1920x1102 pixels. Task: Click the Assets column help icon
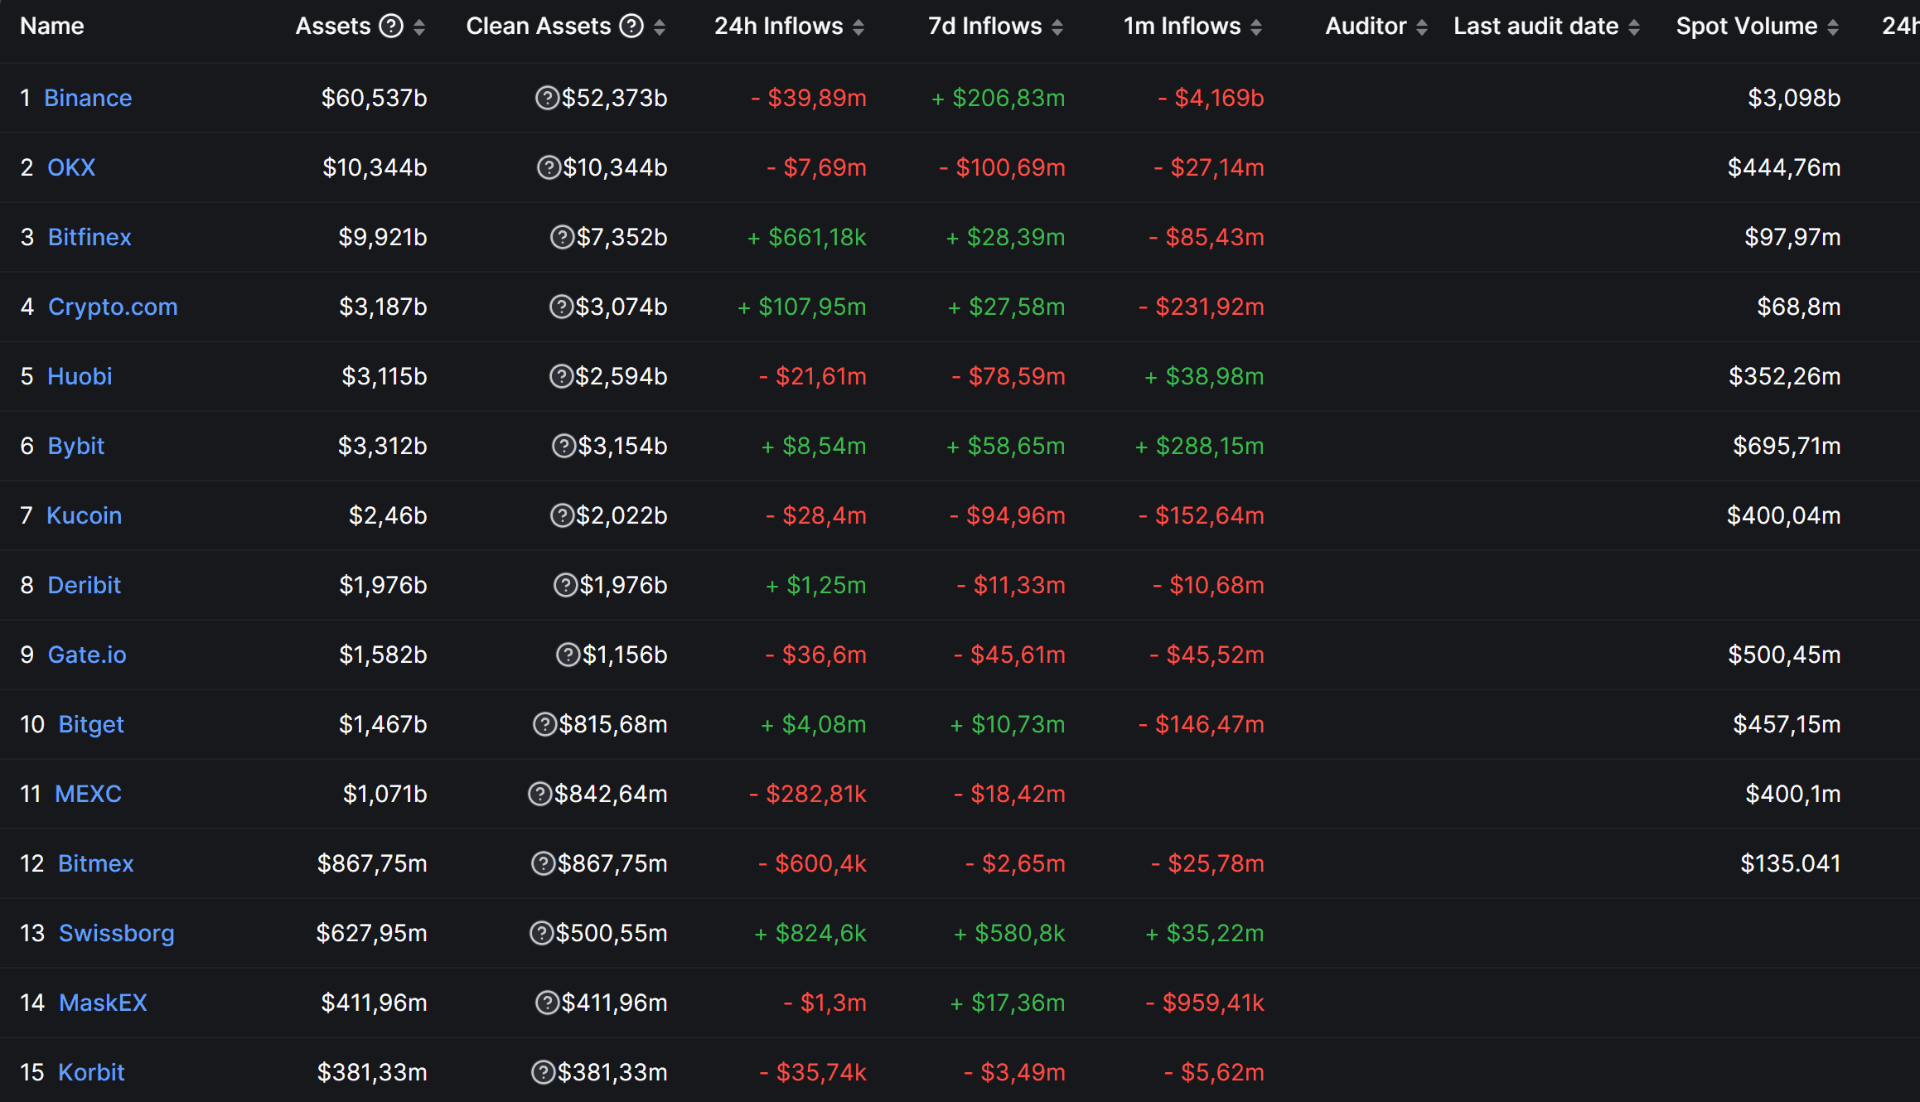[x=392, y=26]
